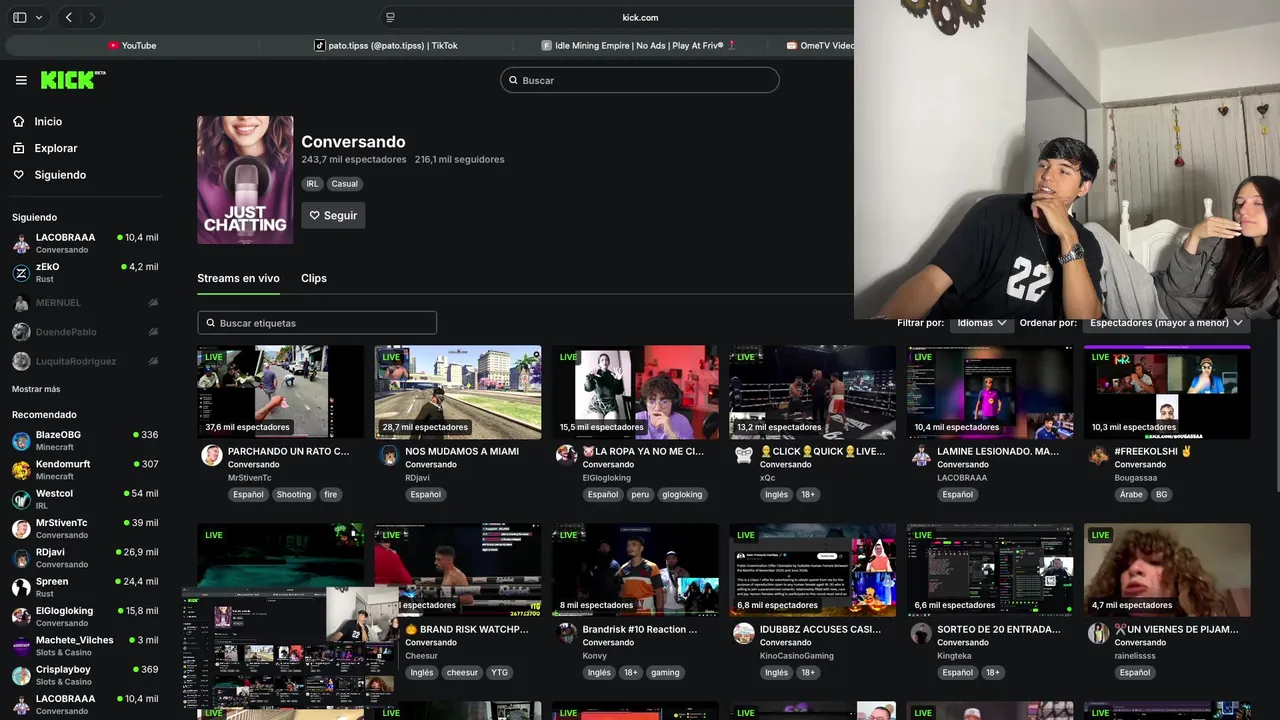Open the first LACOBRAAA channel under Siguiendo

point(85,243)
